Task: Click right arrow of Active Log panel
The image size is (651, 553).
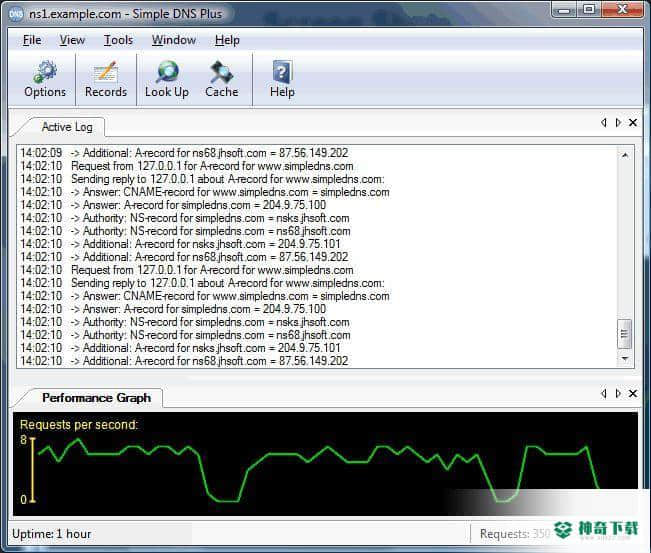Action: pyautogui.click(x=618, y=122)
